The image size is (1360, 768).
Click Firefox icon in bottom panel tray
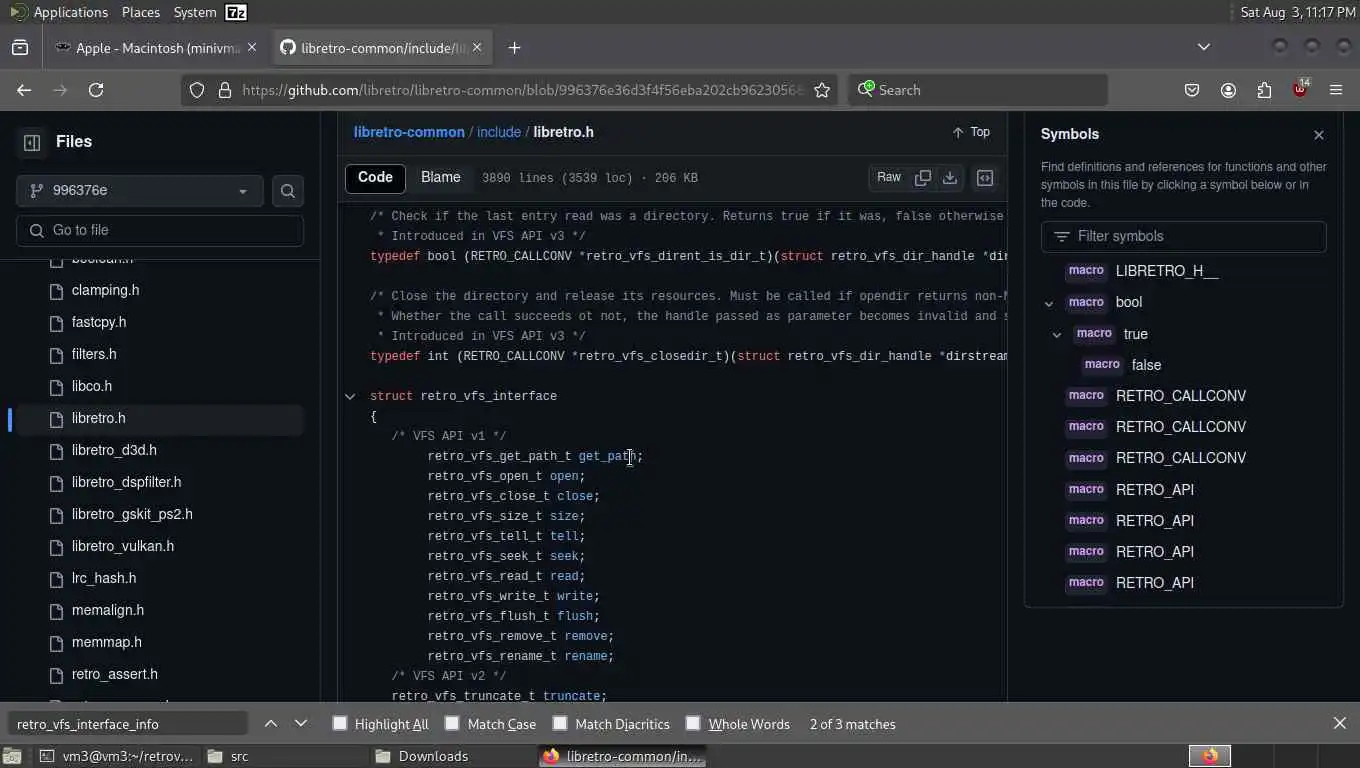1210,756
